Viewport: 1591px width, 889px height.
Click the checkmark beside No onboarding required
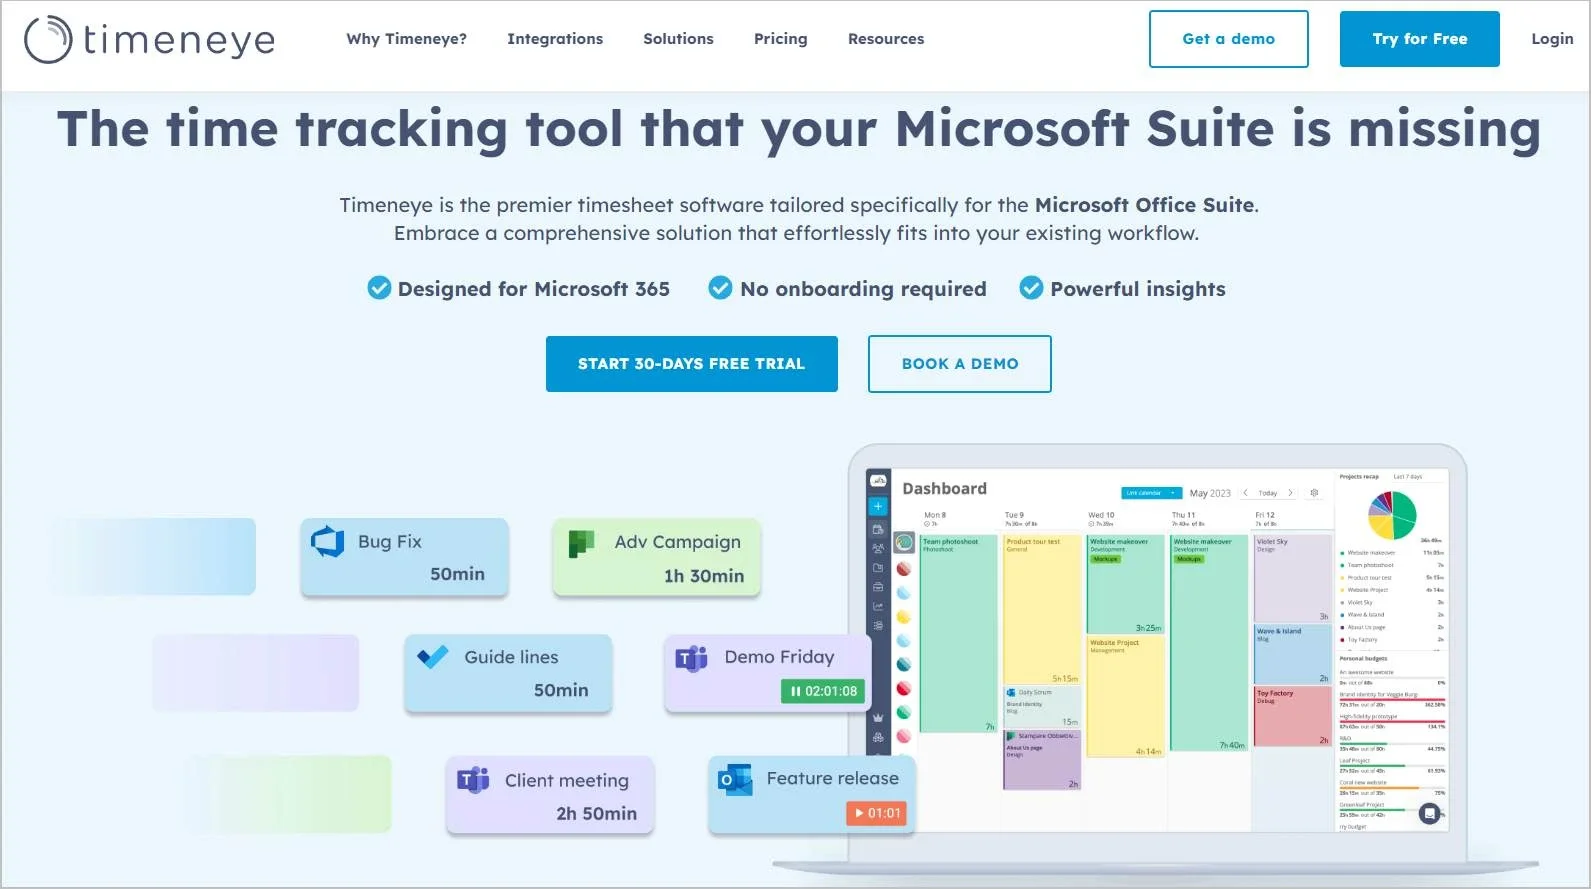720,288
